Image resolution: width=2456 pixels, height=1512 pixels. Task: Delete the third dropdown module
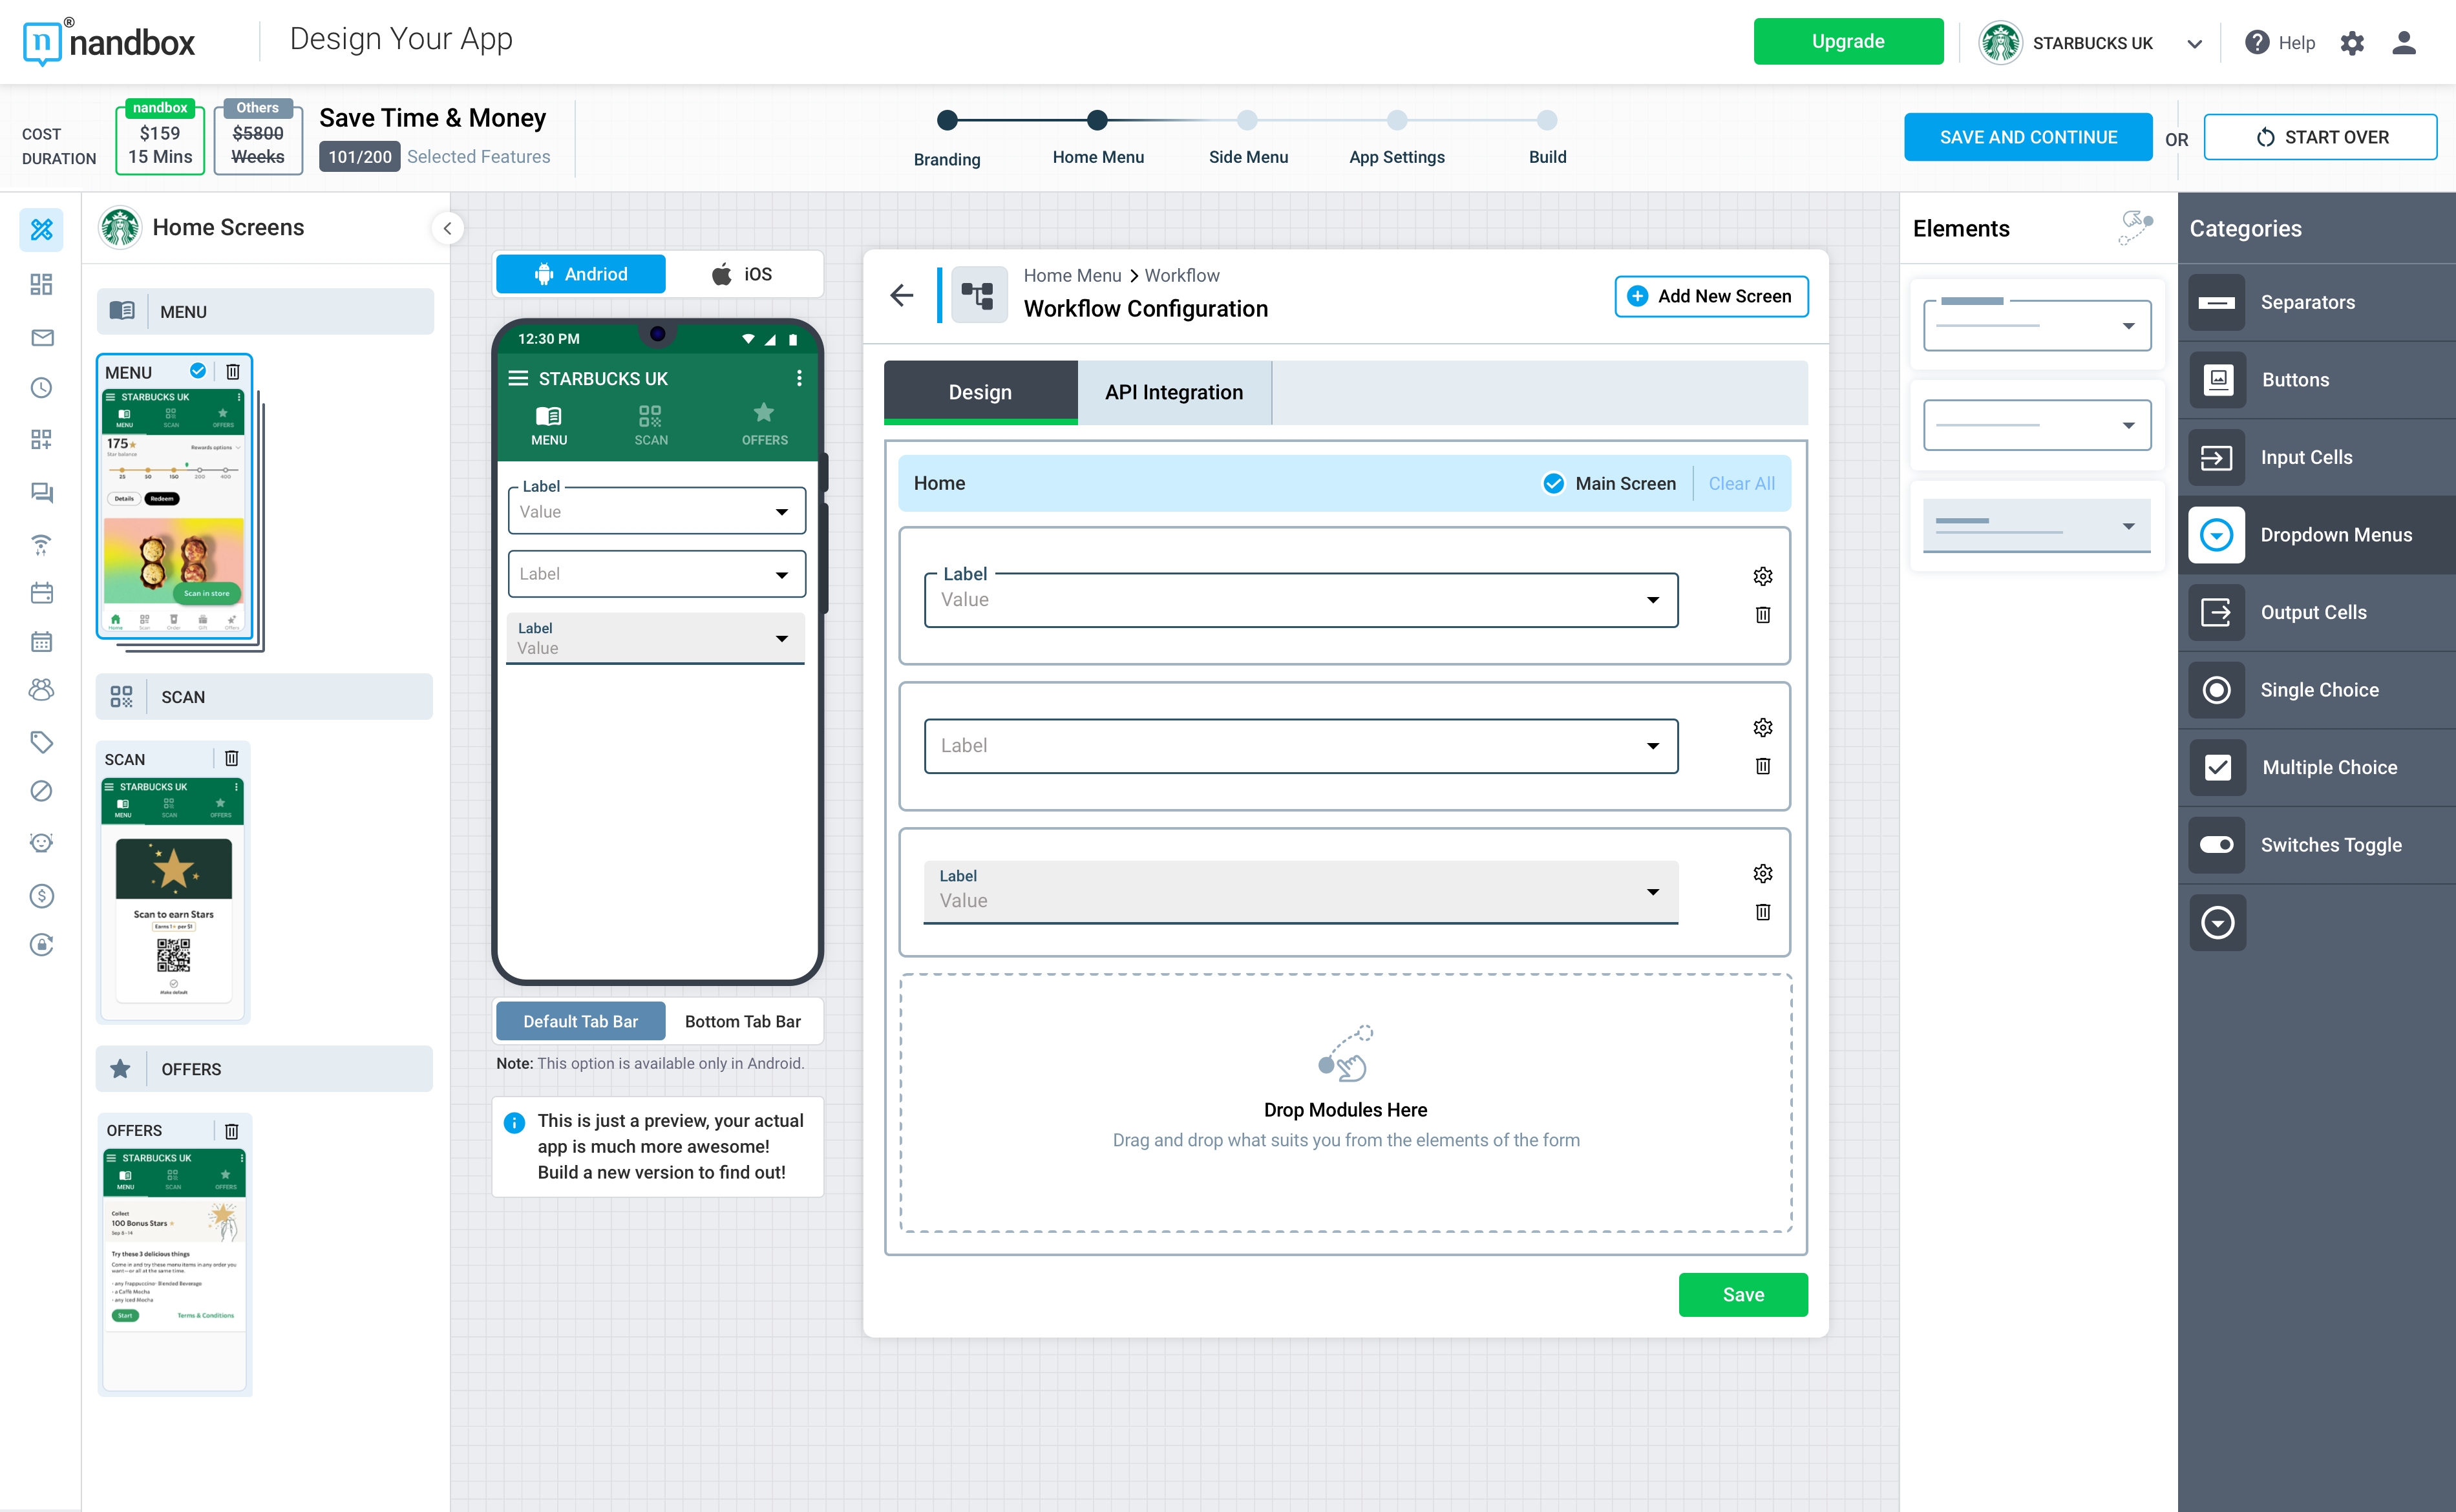tap(1763, 912)
